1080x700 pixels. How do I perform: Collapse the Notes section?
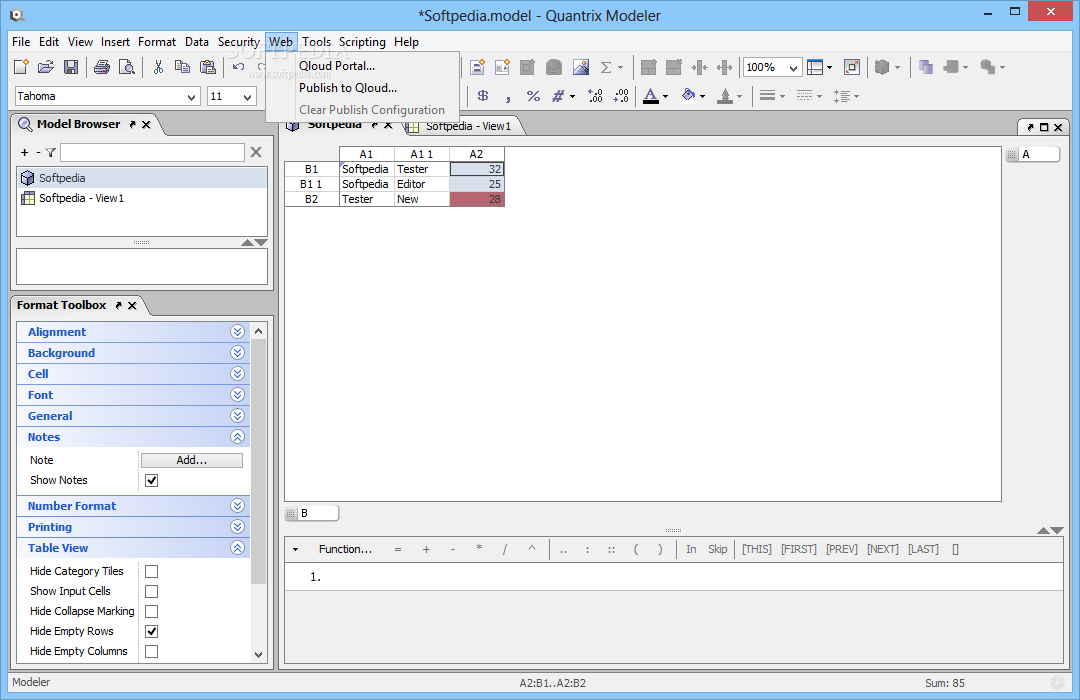point(237,437)
